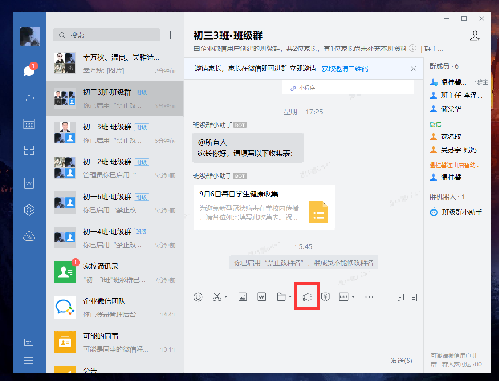
Task: Click the add button beside search box
Action: tap(170, 35)
